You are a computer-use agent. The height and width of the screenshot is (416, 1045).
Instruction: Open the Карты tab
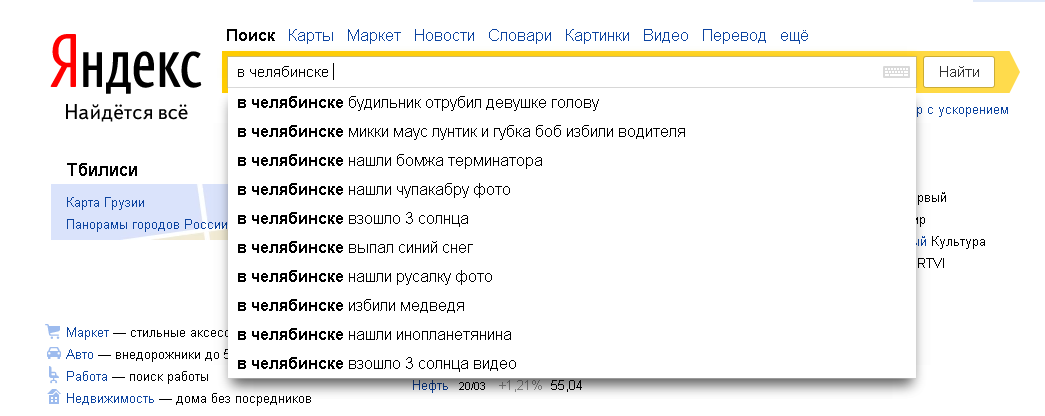(x=311, y=35)
